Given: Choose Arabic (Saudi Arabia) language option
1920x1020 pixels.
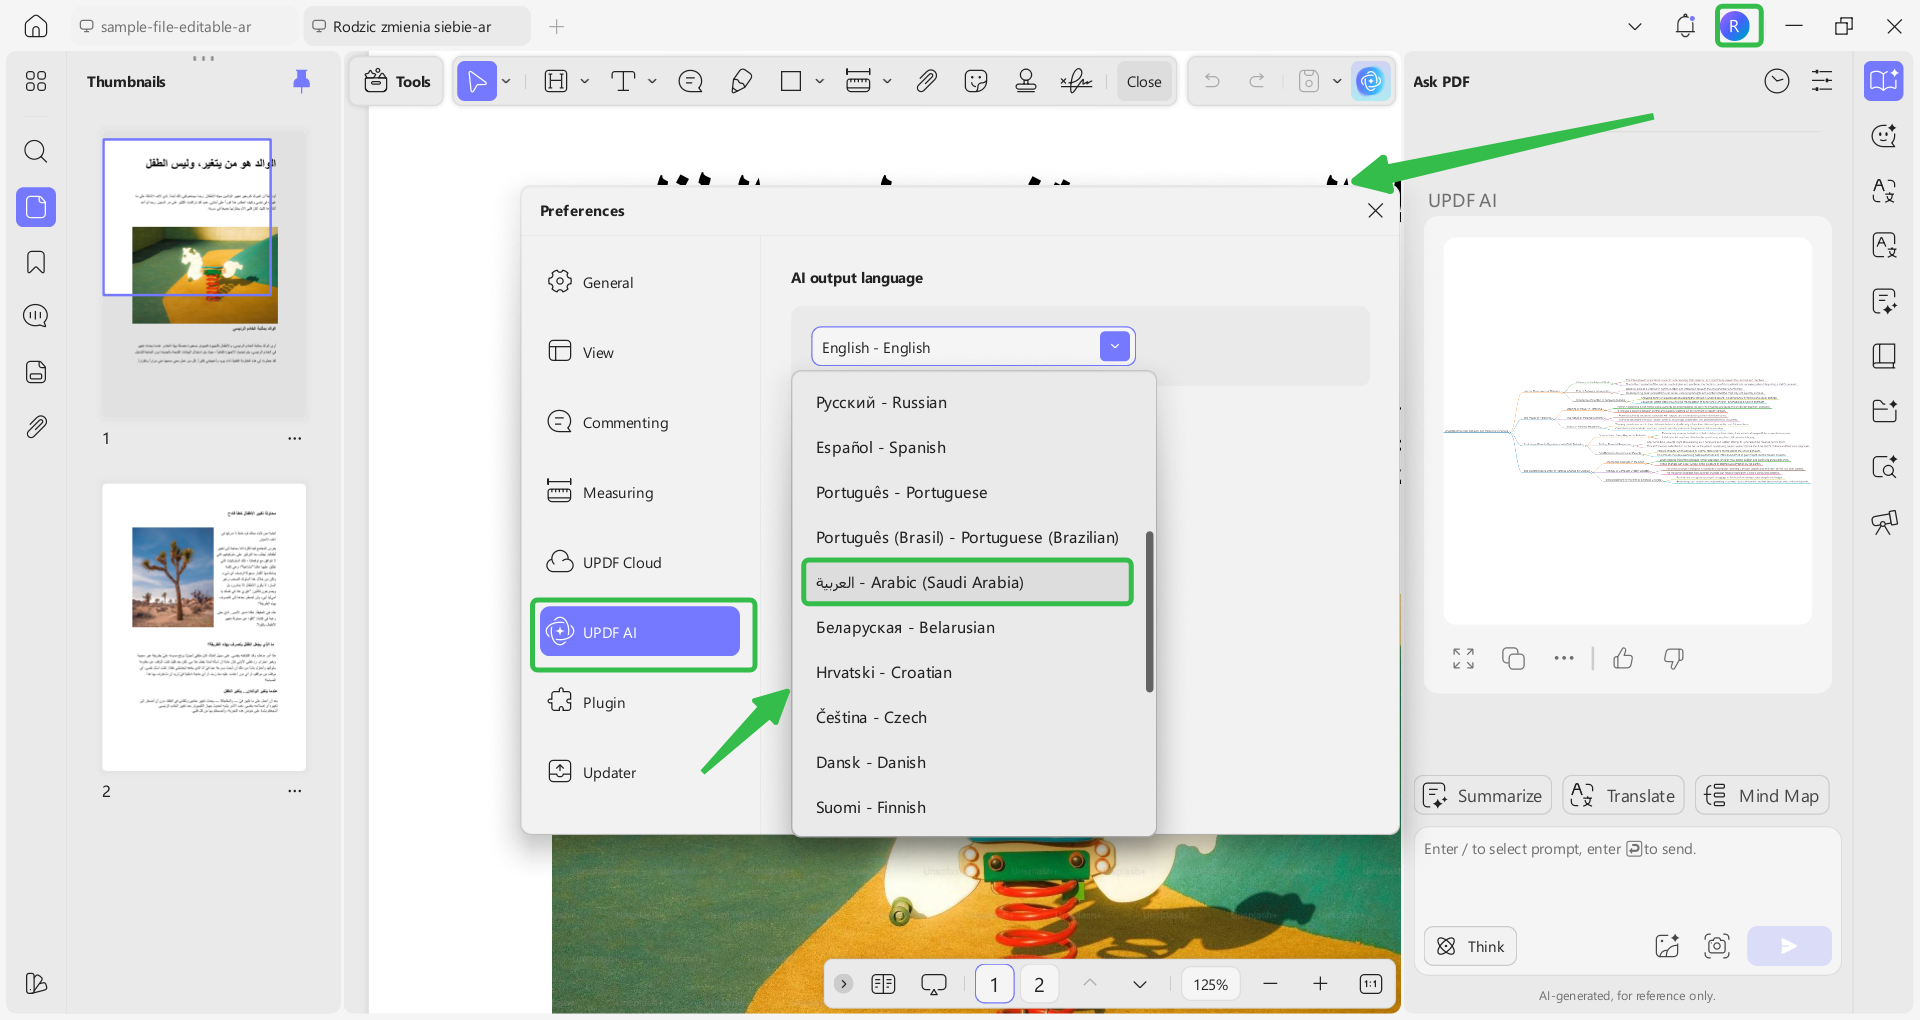Looking at the screenshot, I should coord(967,582).
